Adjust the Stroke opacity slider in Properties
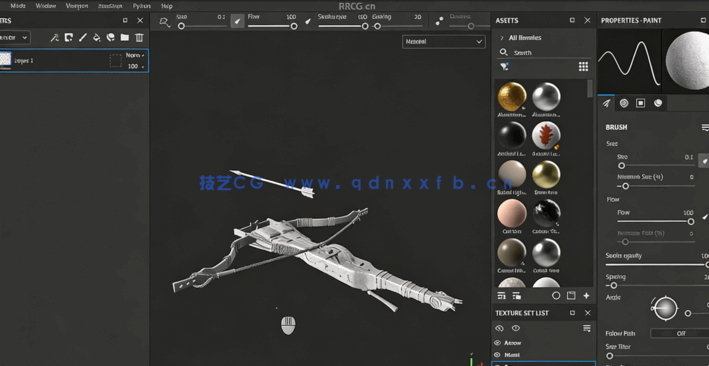The width and height of the screenshot is (709, 366). tap(657, 265)
